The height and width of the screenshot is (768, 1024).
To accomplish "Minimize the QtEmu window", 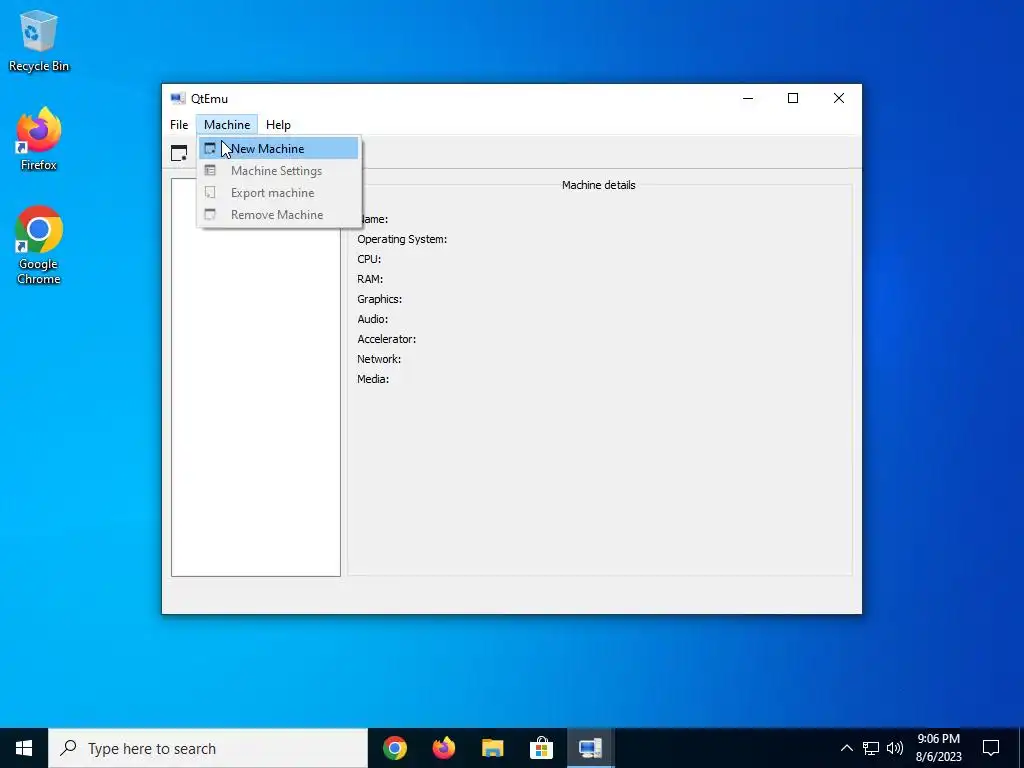I will pos(748,99).
